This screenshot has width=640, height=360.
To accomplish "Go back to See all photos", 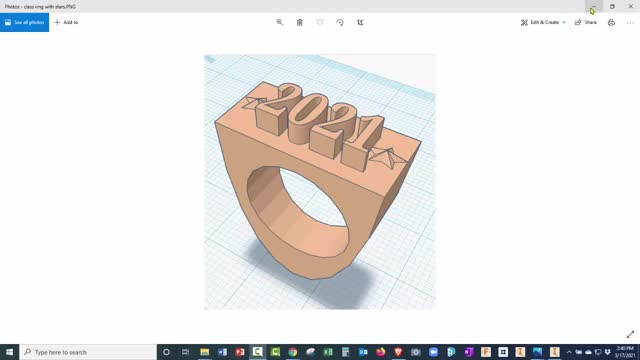I will click(24, 22).
